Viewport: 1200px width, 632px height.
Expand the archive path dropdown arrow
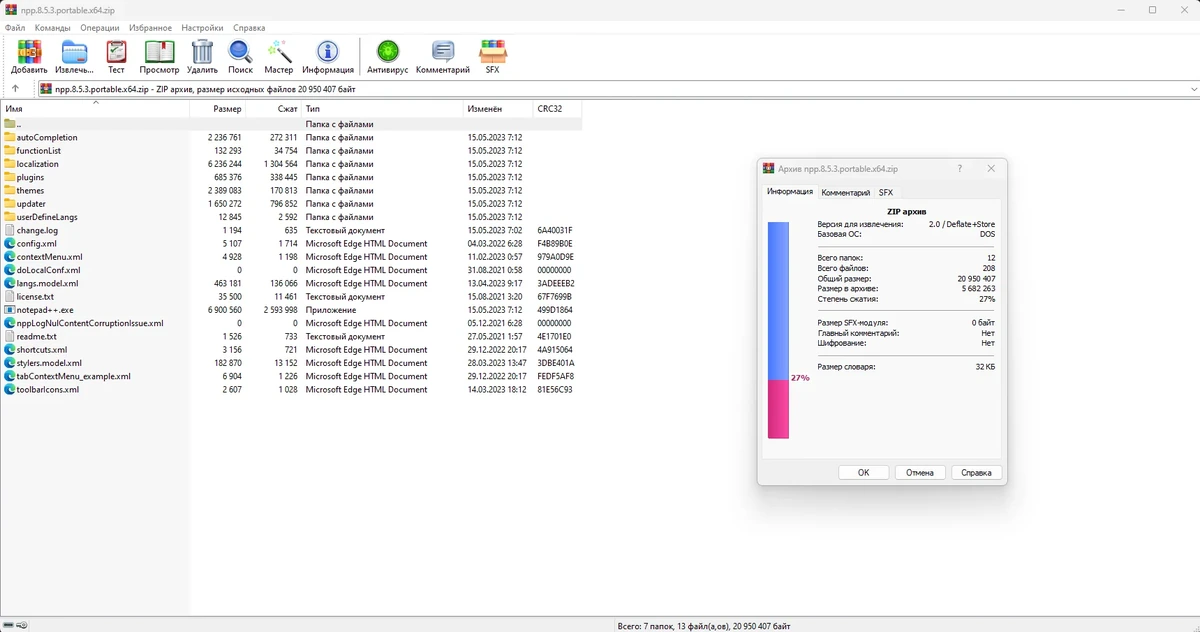[x=1193, y=89]
